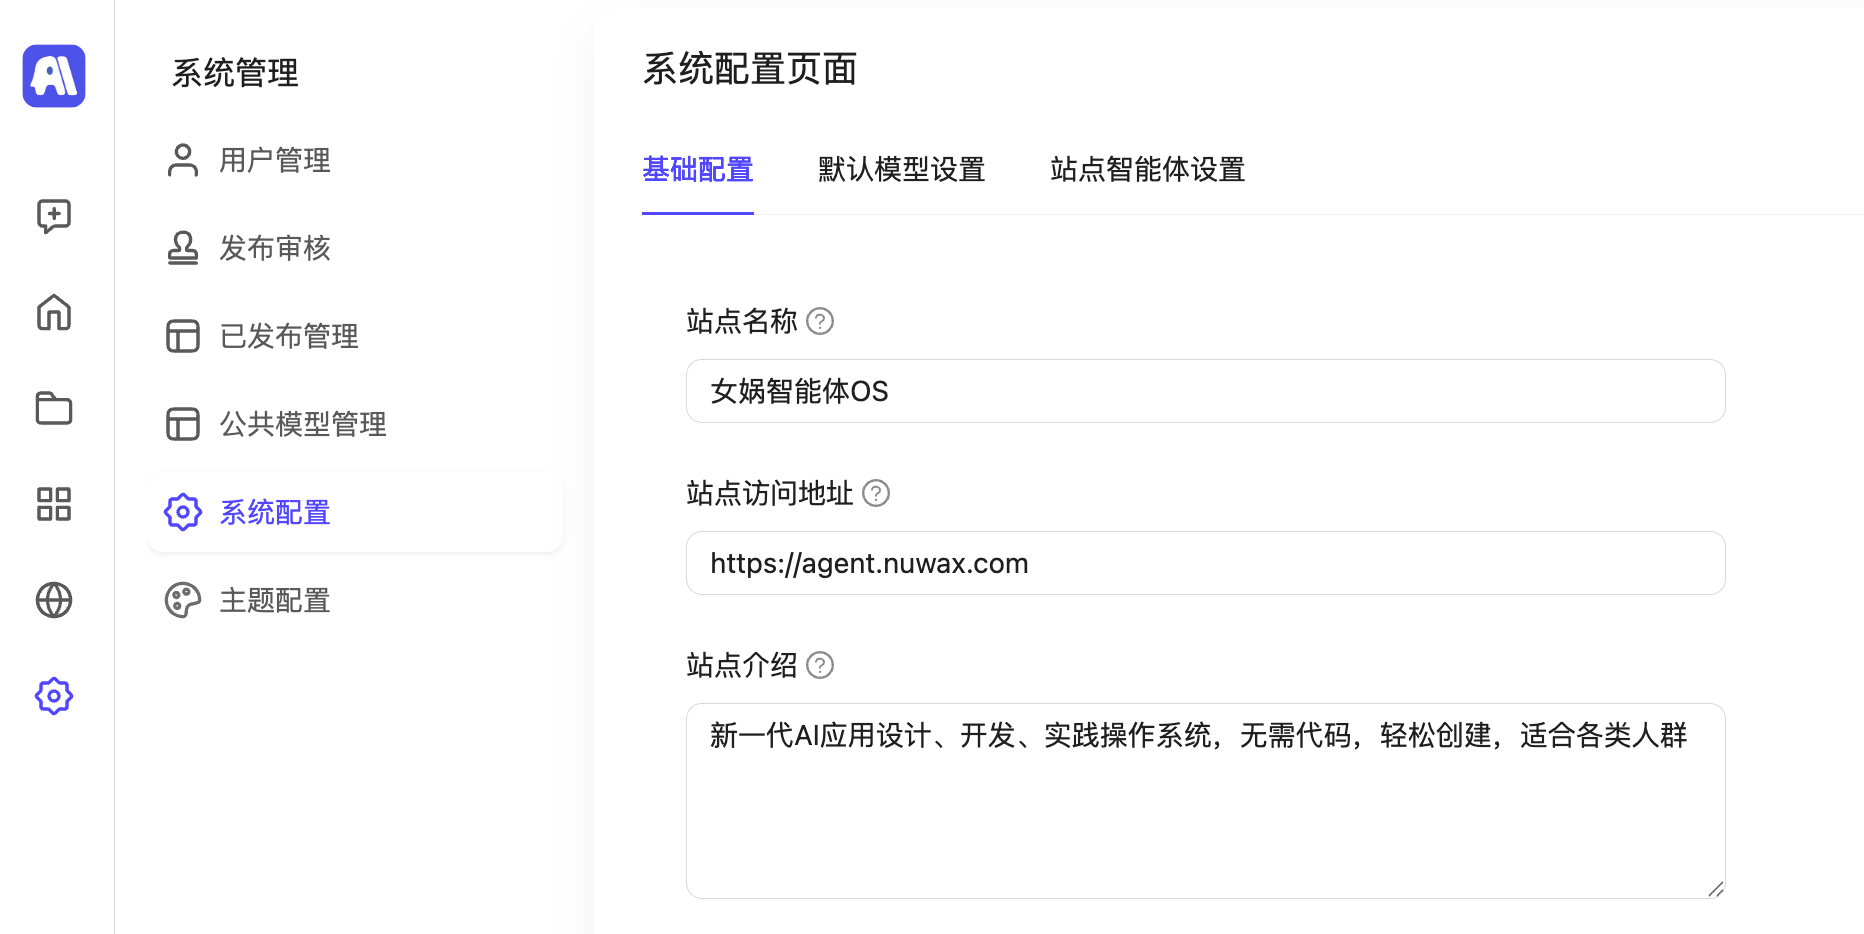1864x934 pixels.
Task: Click the AI logo in the sidebar
Action: [x=54, y=76]
